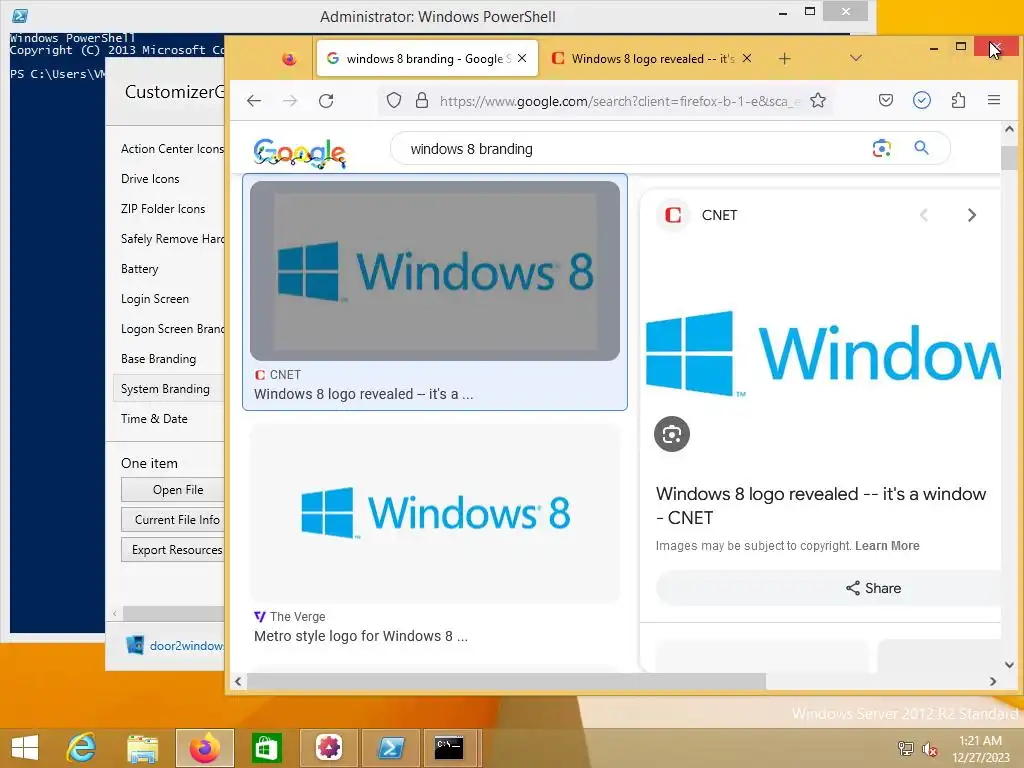Open large Windows logo preview image
Screen dimensions: 1024x768
823,353
